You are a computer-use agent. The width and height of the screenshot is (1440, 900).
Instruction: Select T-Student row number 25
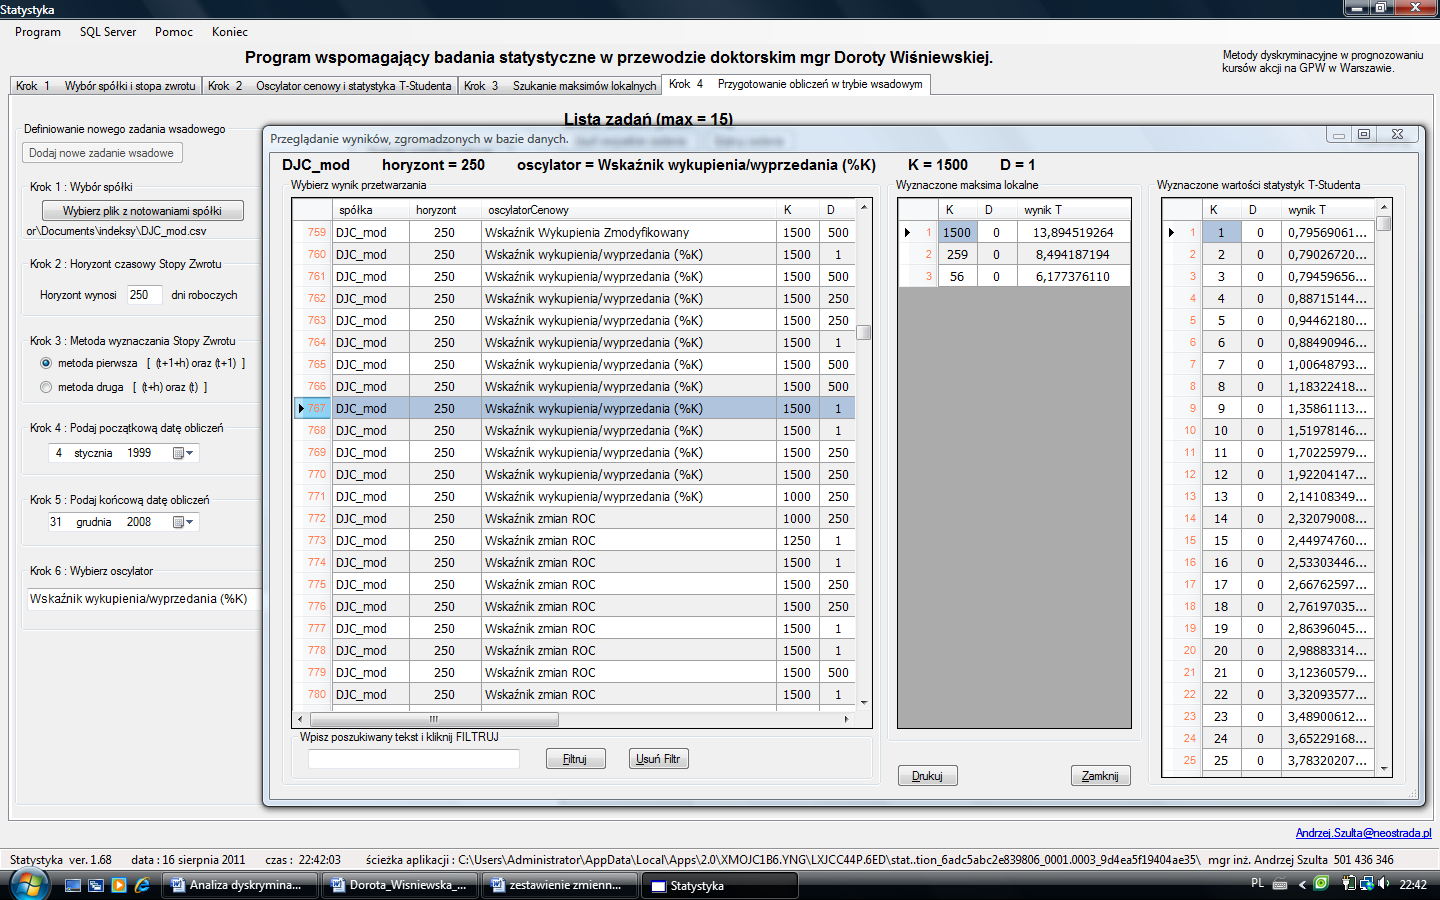pos(1269,760)
